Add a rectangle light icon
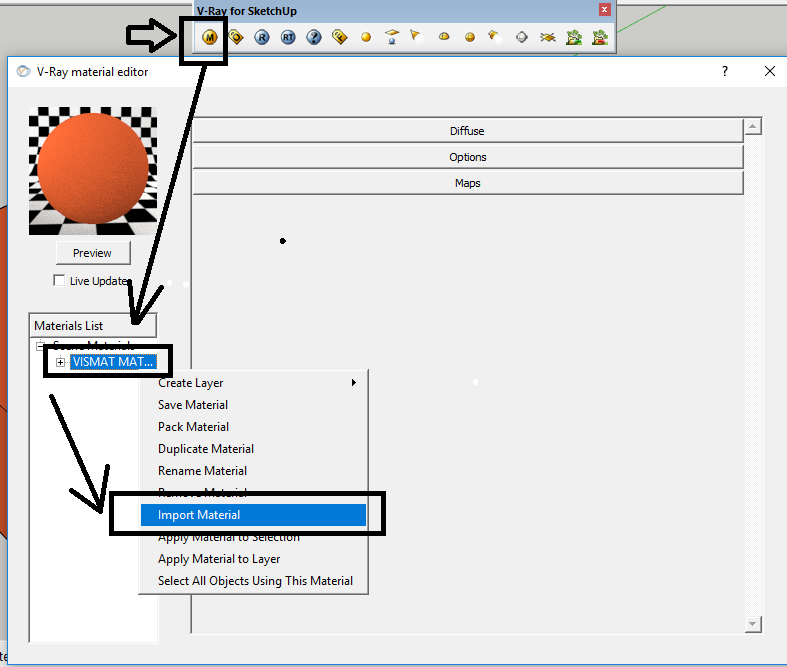The image size is (787, 667). (x=392, y=37)
